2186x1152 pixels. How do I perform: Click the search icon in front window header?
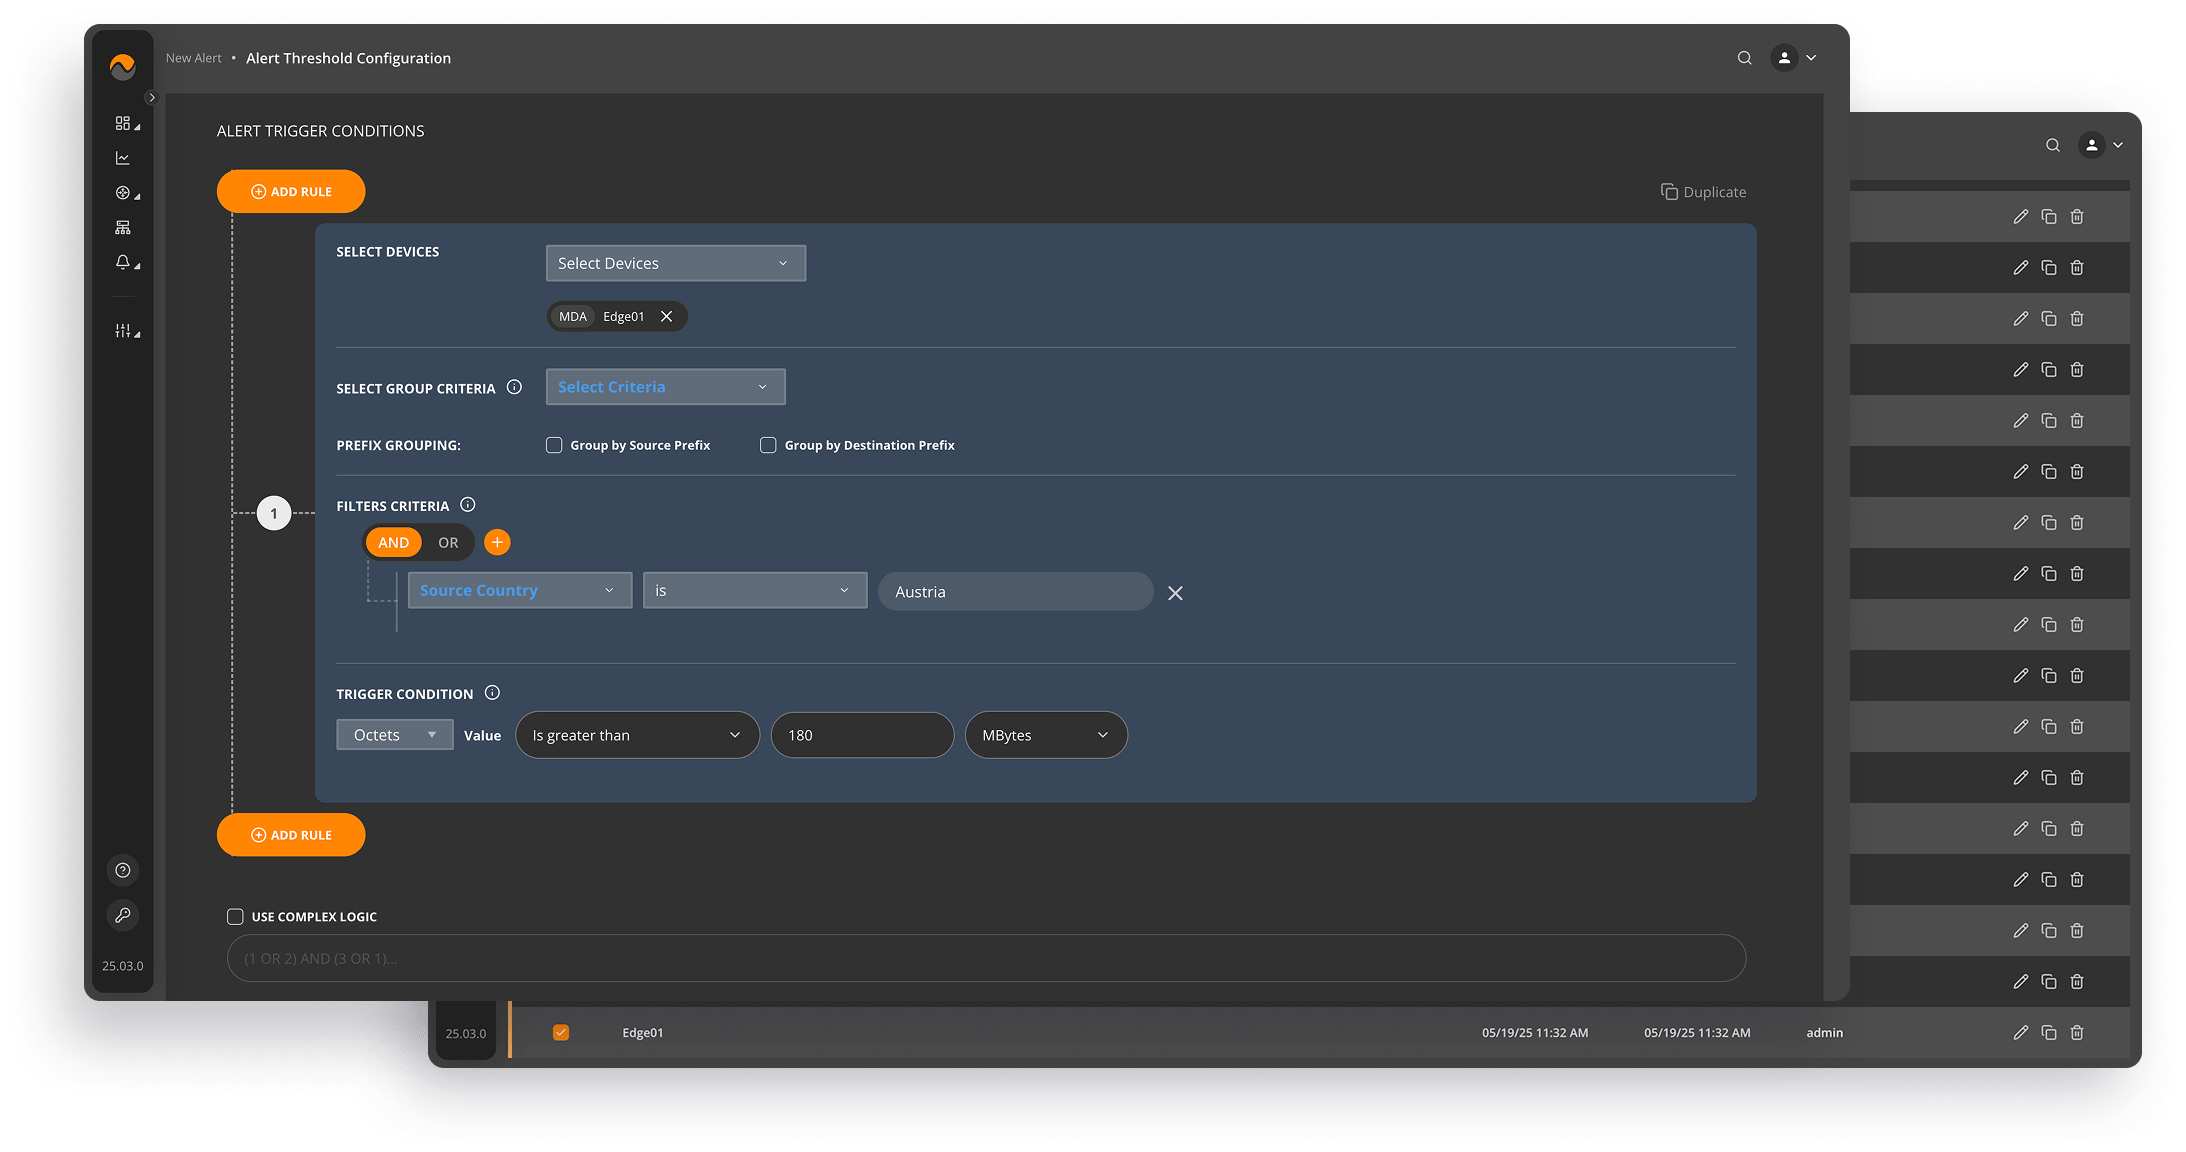tap(1745, 58)
